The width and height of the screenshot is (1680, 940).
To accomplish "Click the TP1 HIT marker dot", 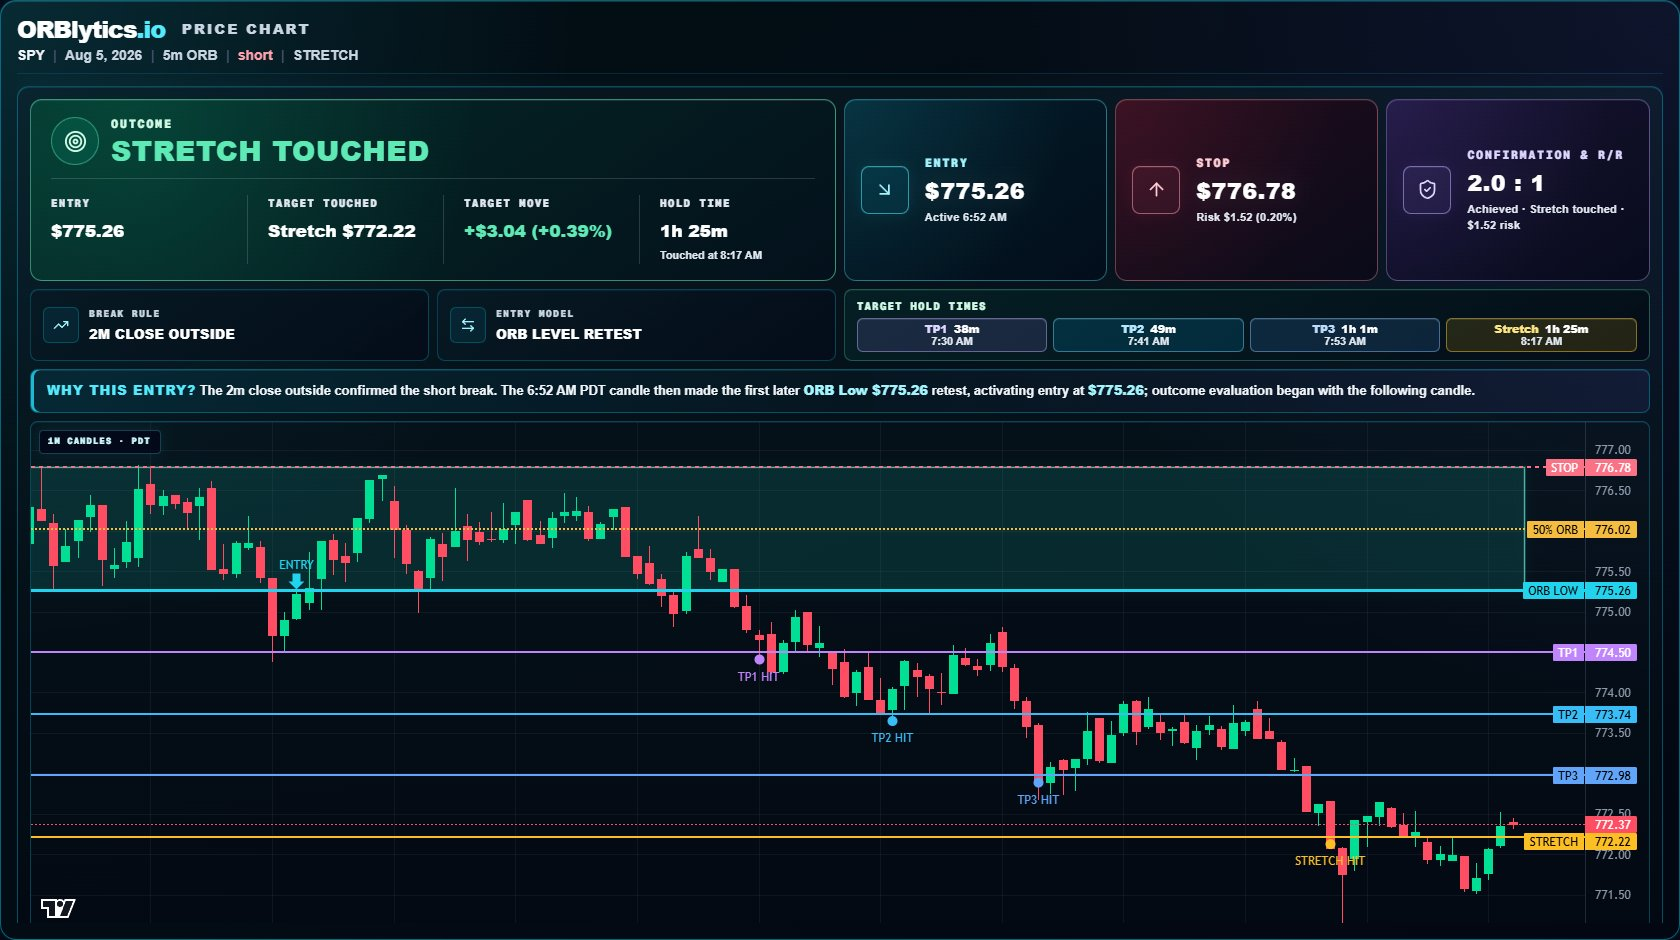I will tap(759, 659).
